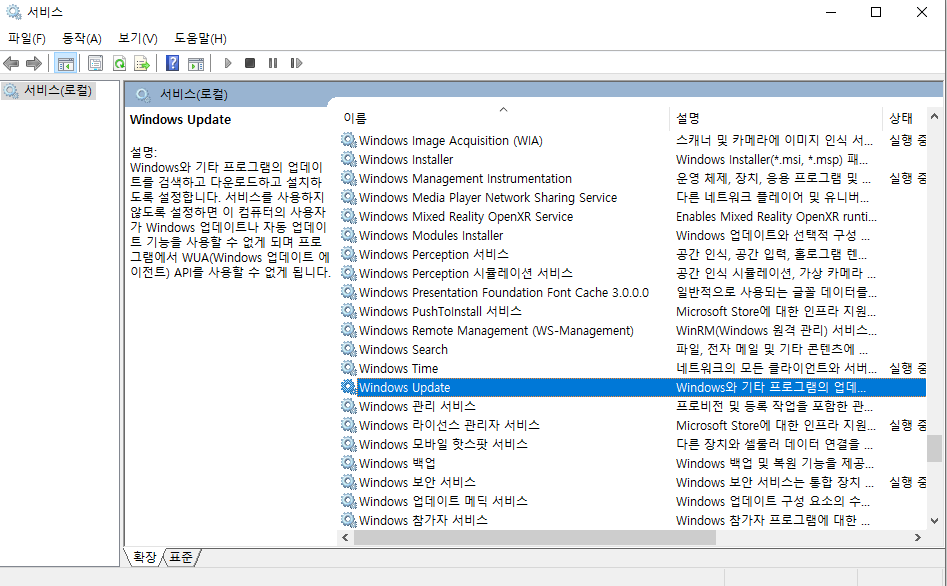Click the Back arrow toolbar icon
Image resolution: width=947 pixels, height=586 pixels.
pos(11,63)
